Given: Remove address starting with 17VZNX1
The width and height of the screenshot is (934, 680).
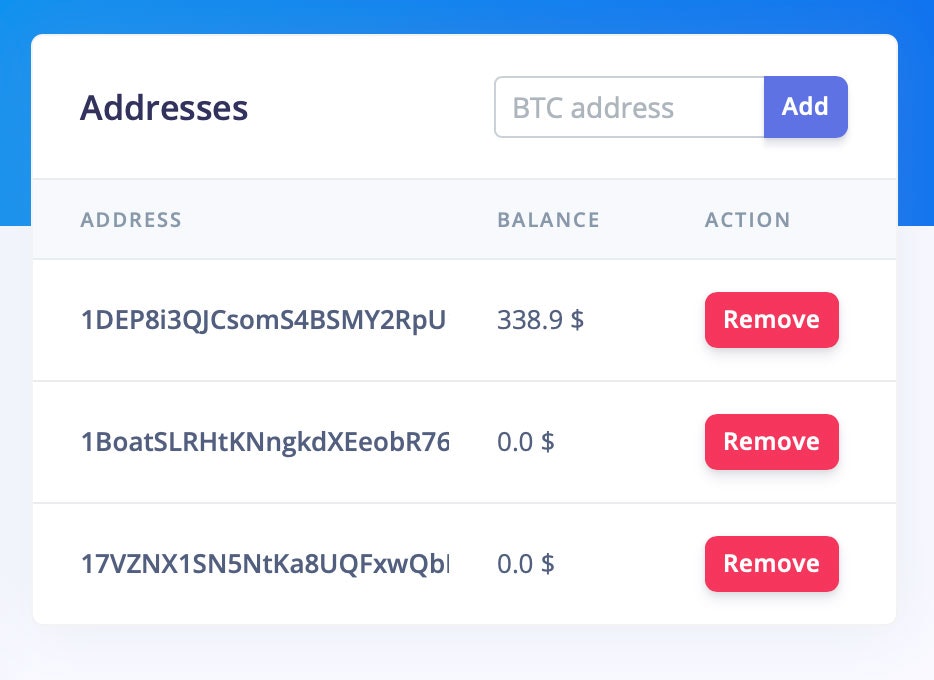Looking at the screenshot, I should pyautogui.click(x=771, y=563).
